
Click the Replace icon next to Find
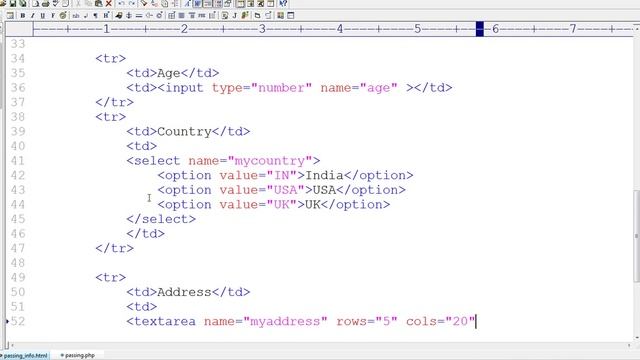click(x=154, y=3)
